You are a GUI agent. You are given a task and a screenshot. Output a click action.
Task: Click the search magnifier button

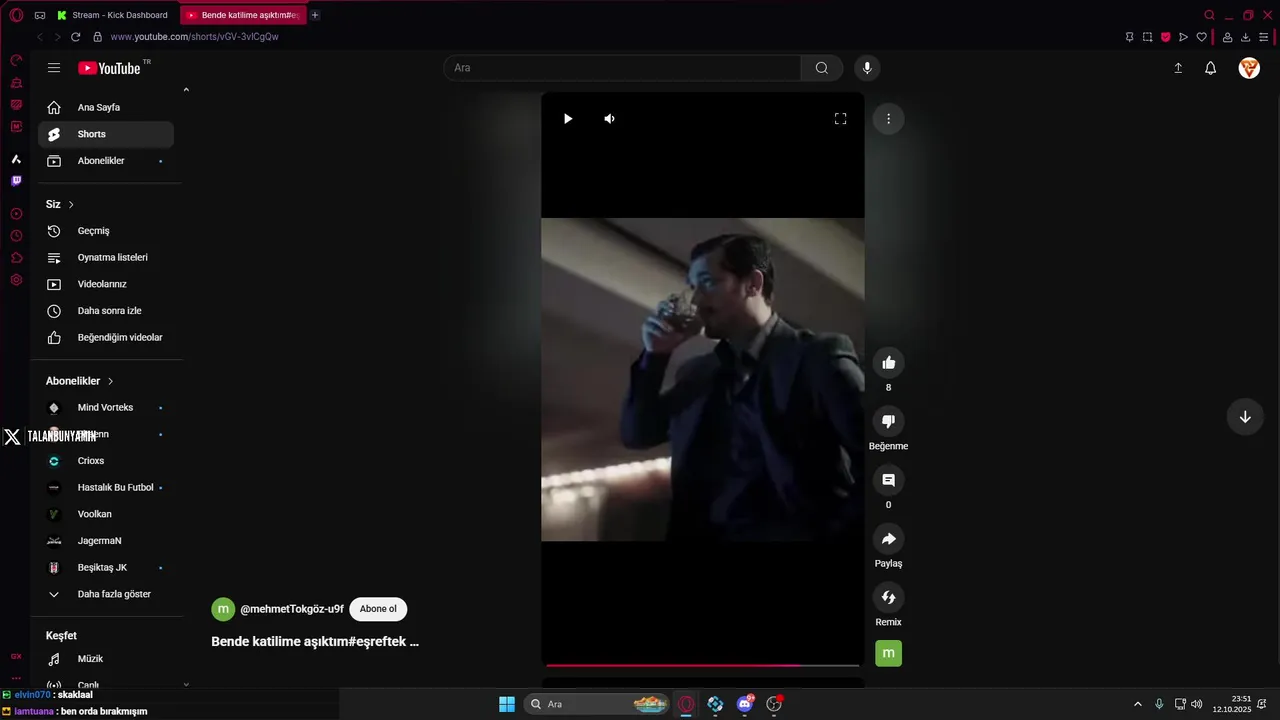[822, 68]
